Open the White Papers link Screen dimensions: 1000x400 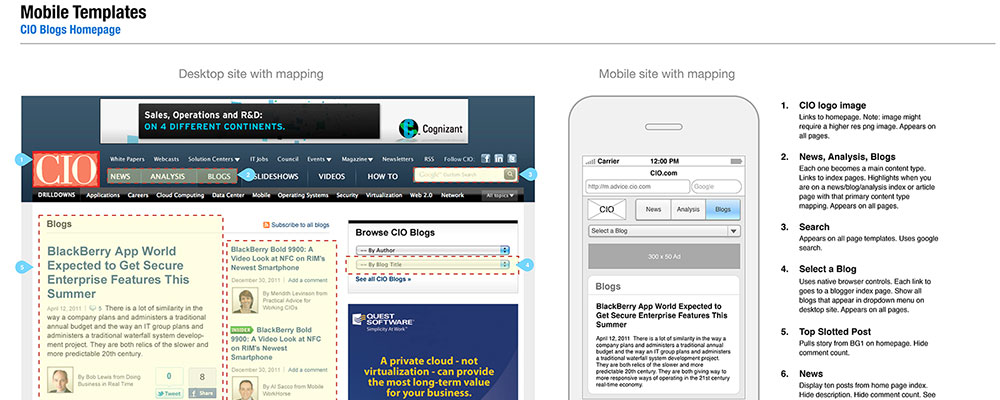tap(127, 159)
